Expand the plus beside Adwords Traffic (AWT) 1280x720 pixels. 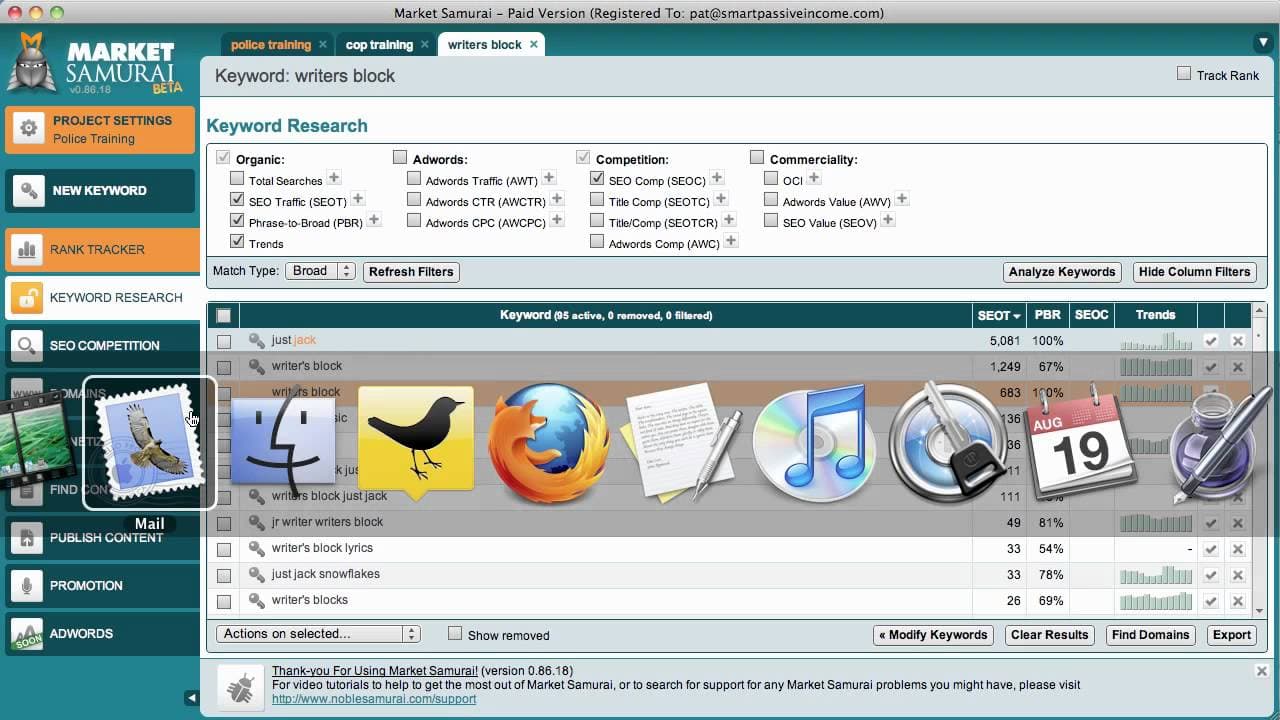(549, 178)
